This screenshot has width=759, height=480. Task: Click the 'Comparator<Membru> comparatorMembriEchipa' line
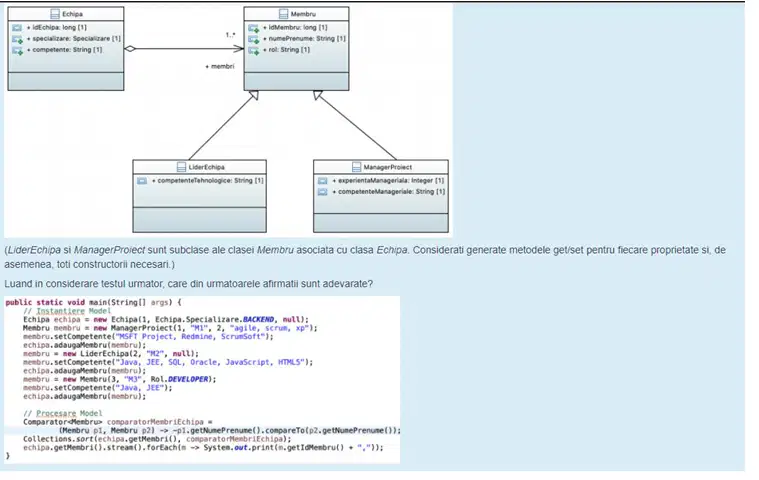(118, 422)
